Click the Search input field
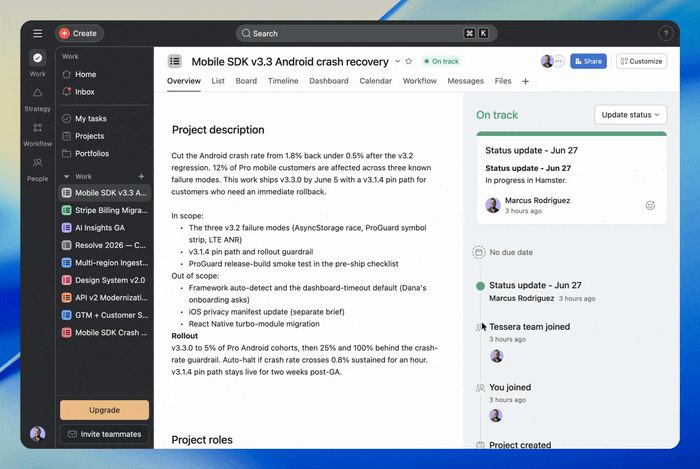Viewport: 700px width, 469px height. [366, 33]
